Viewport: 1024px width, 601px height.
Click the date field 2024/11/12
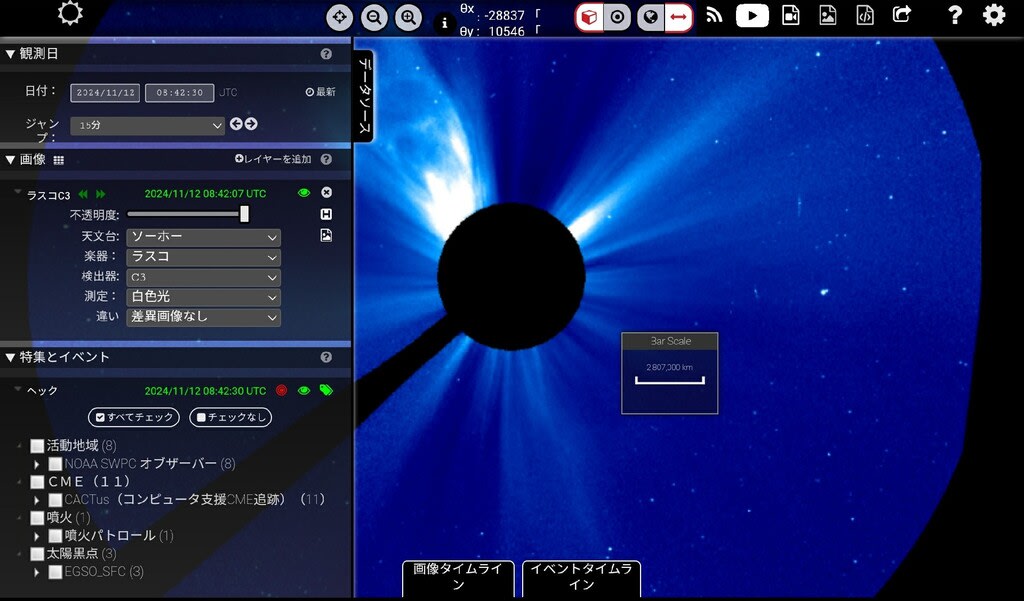105,93
